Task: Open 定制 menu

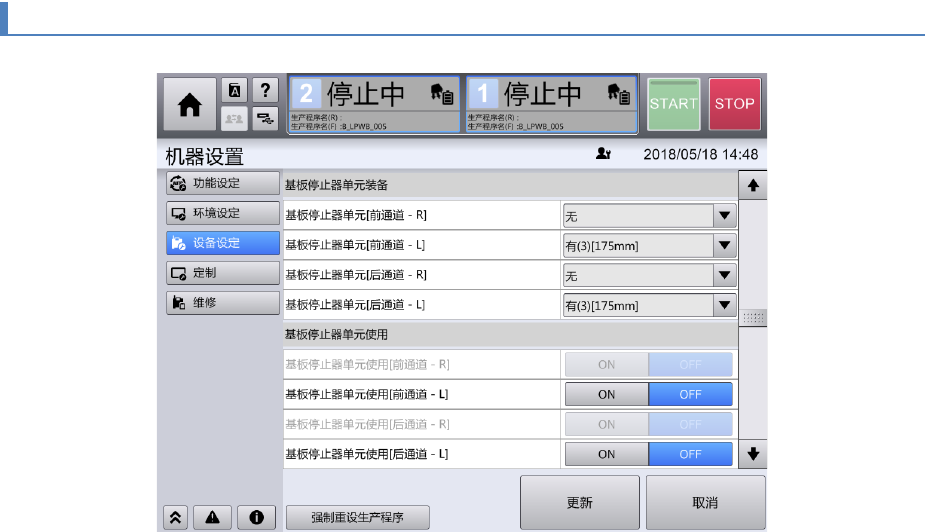Action: coord(223,272)
